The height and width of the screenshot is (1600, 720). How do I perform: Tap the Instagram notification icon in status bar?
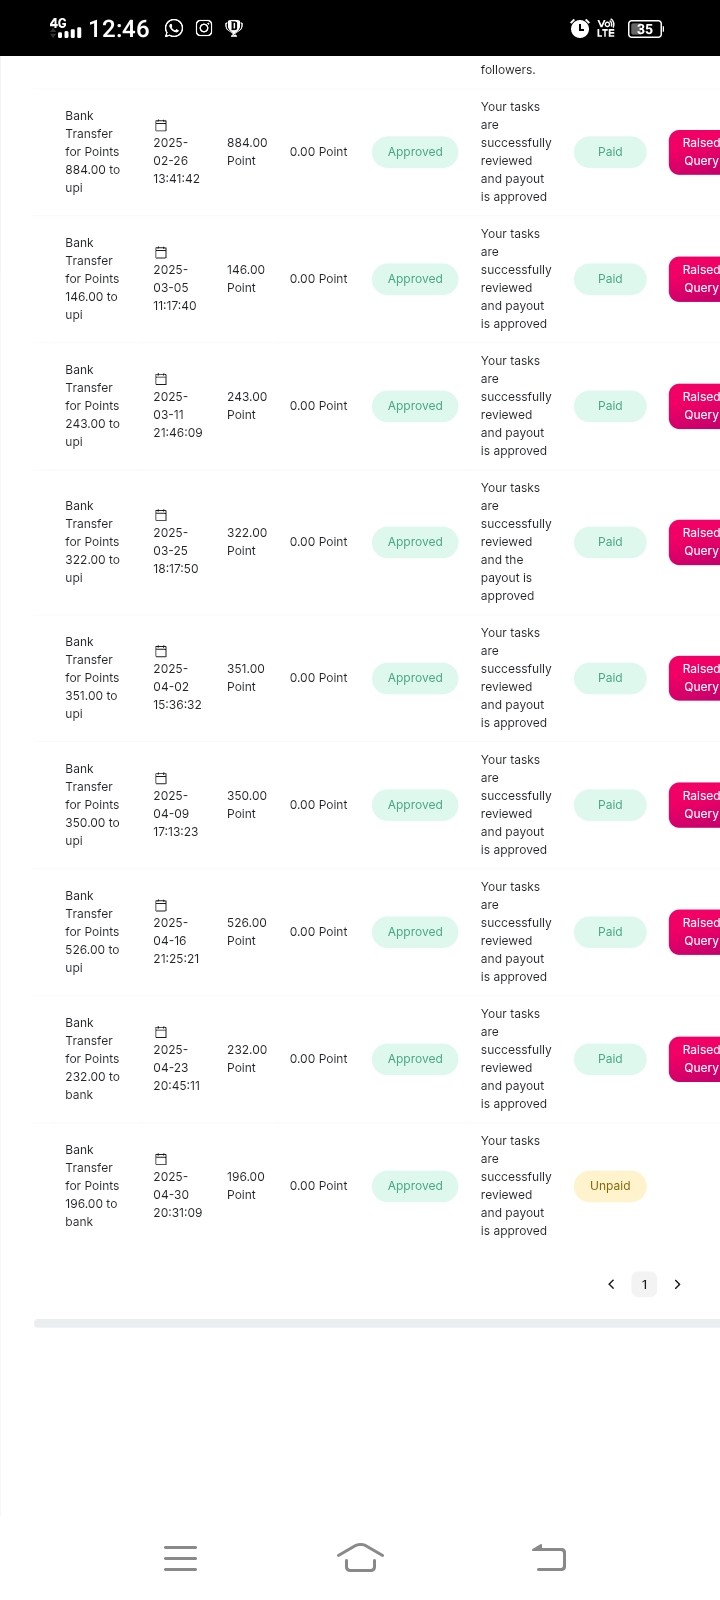(204, 28)
